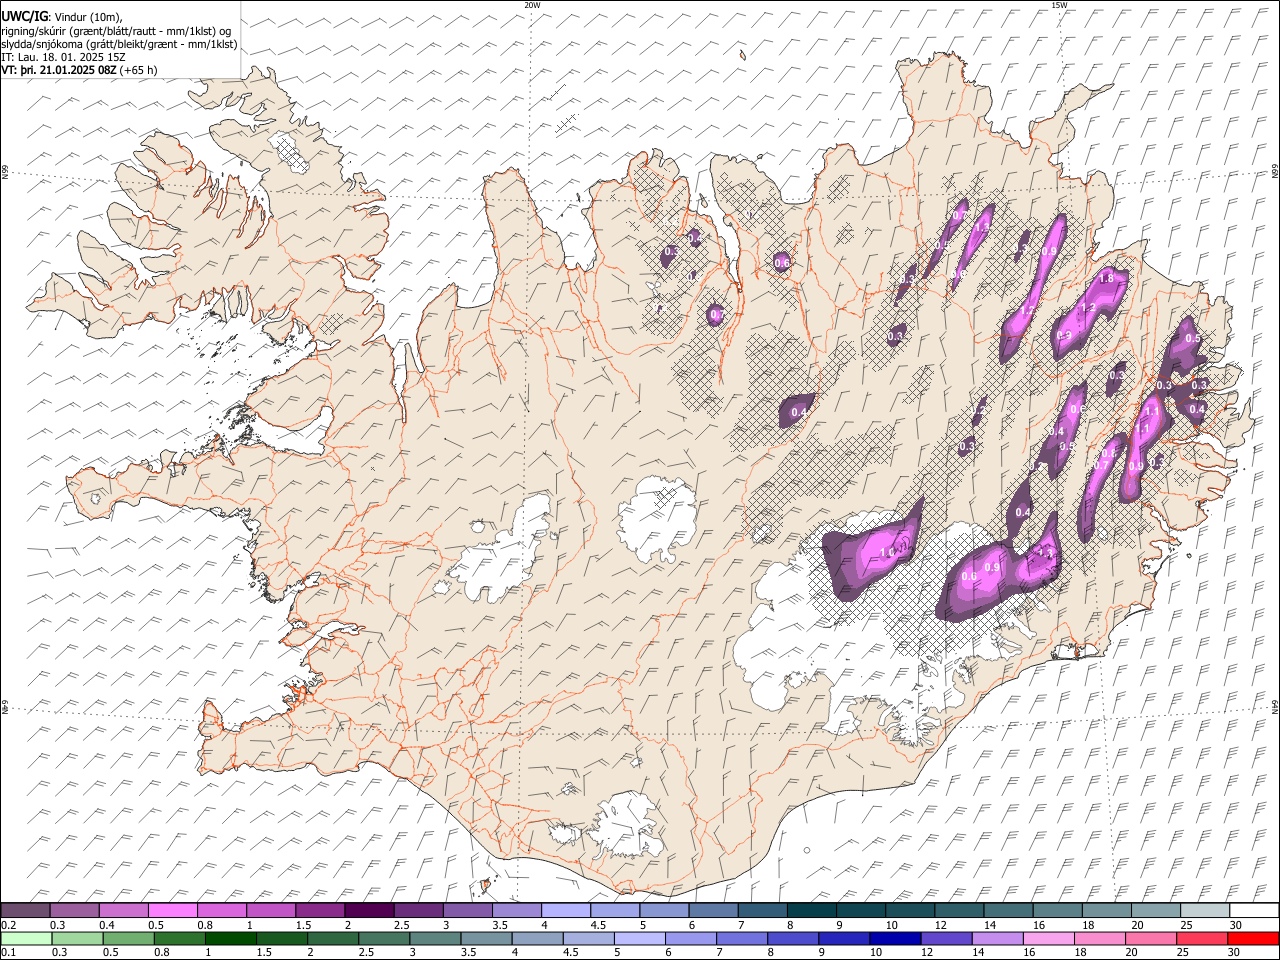
Task: Click the 1.0 value north of Vatnajökull glacier
Action: tap(886, 553)
